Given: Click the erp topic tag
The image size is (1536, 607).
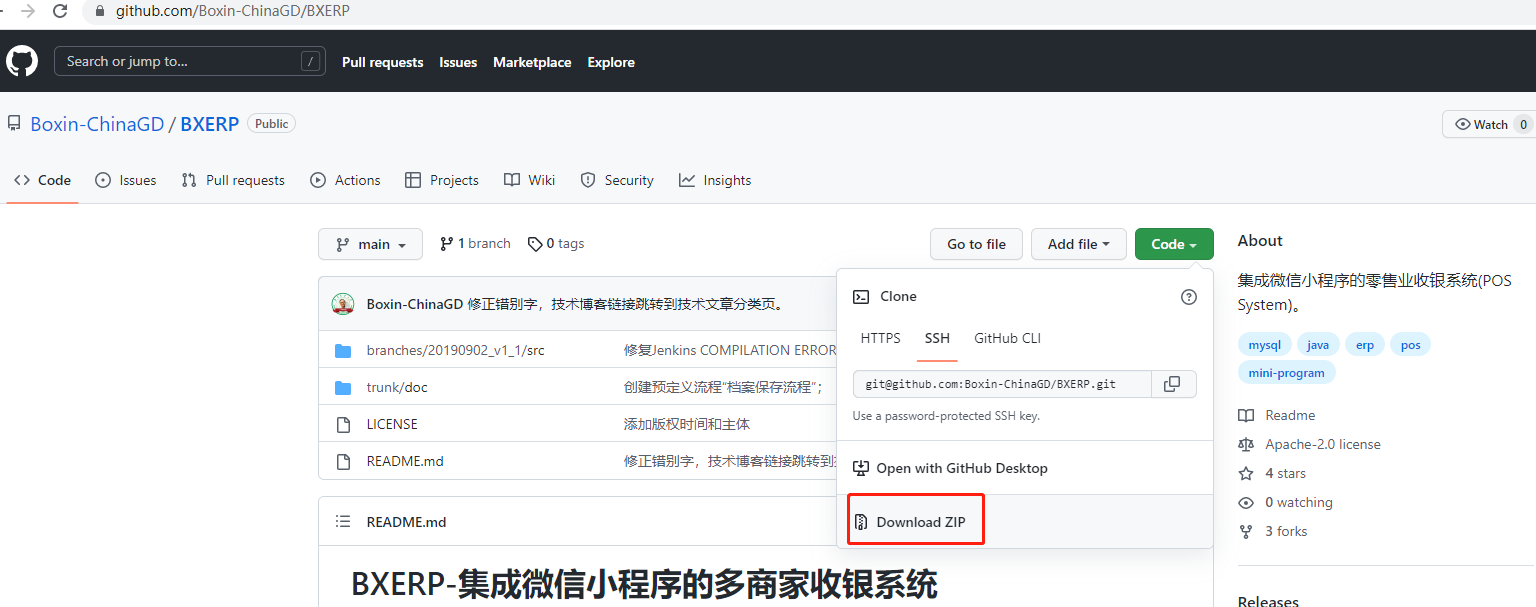Looking at the screenshot, I should click(x=1365, y=345).
